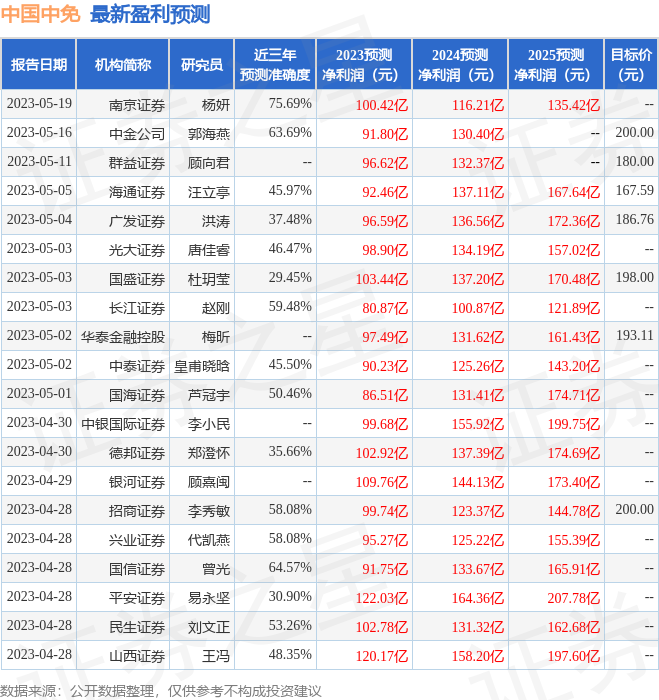Click researcher name 芦冠宇

coord(209,395)
